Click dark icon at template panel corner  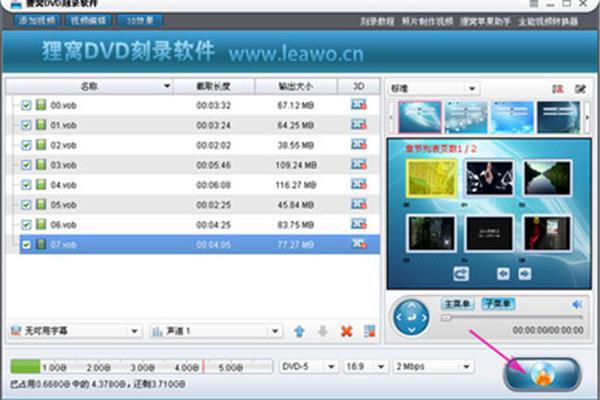pyautogui.click(x=580, y=89)
